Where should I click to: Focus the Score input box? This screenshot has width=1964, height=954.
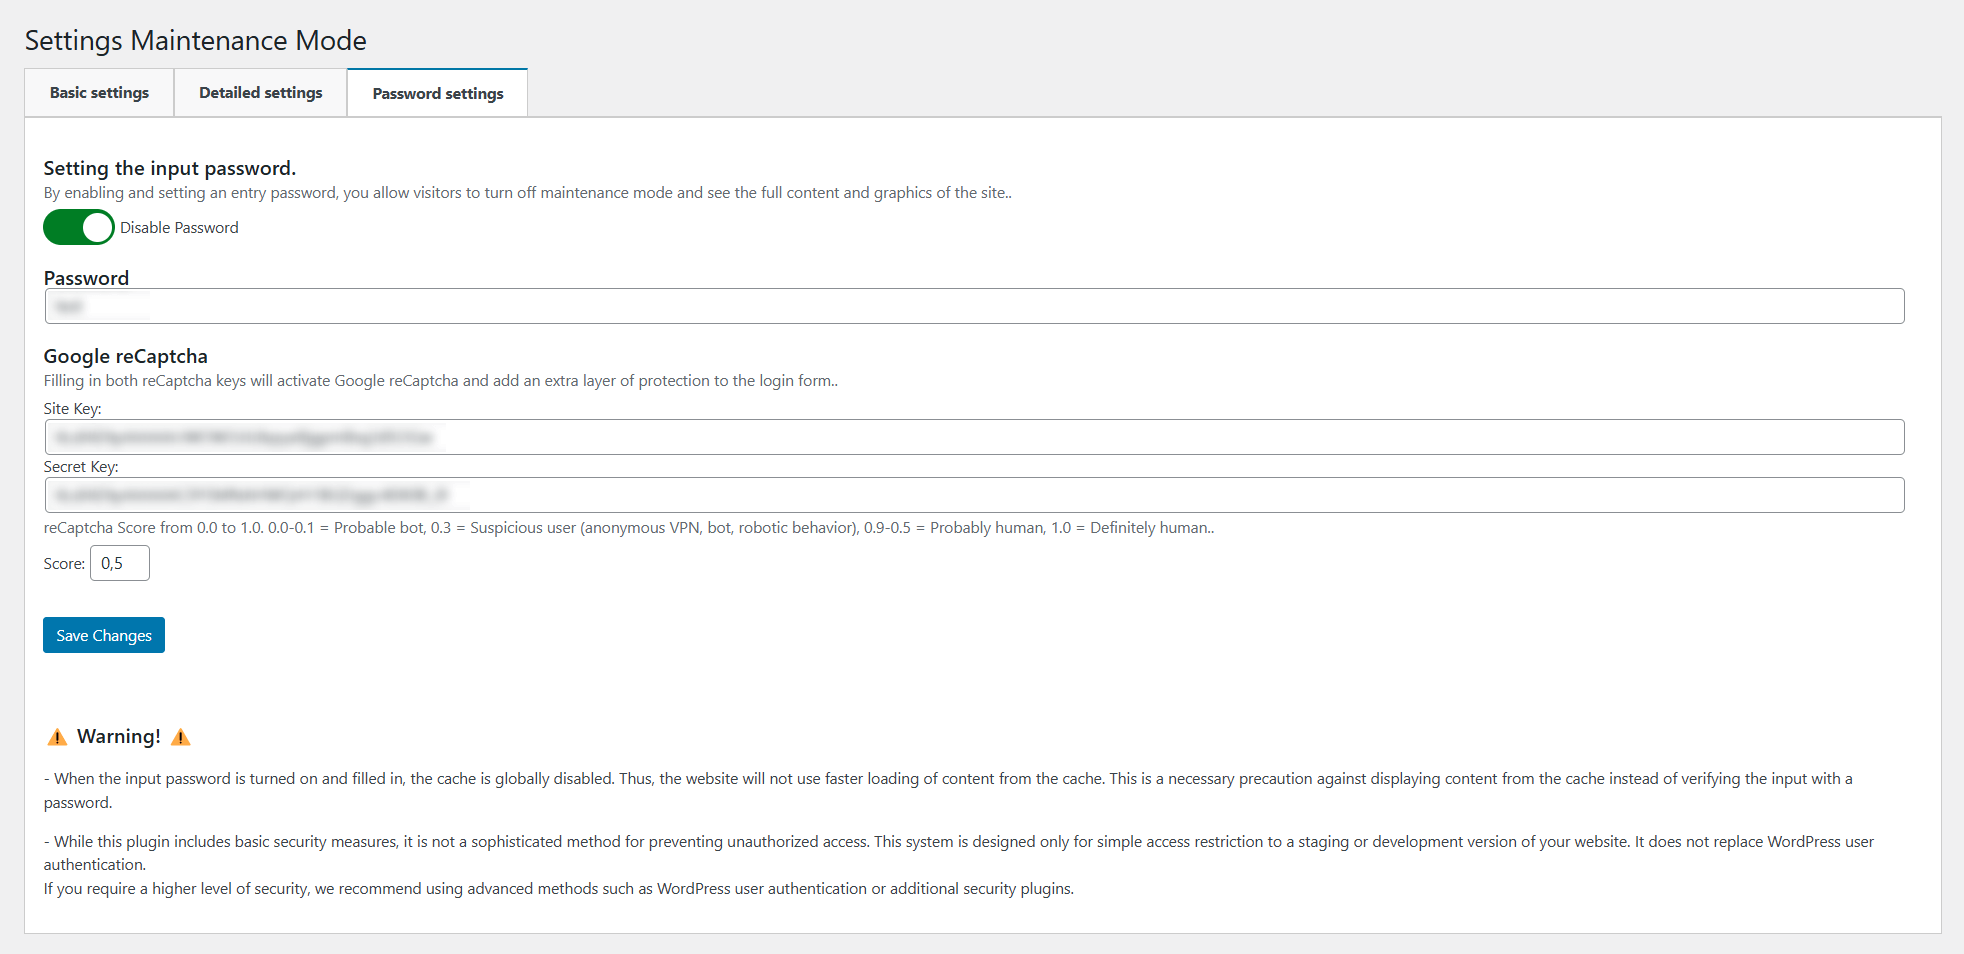point(120,563)
